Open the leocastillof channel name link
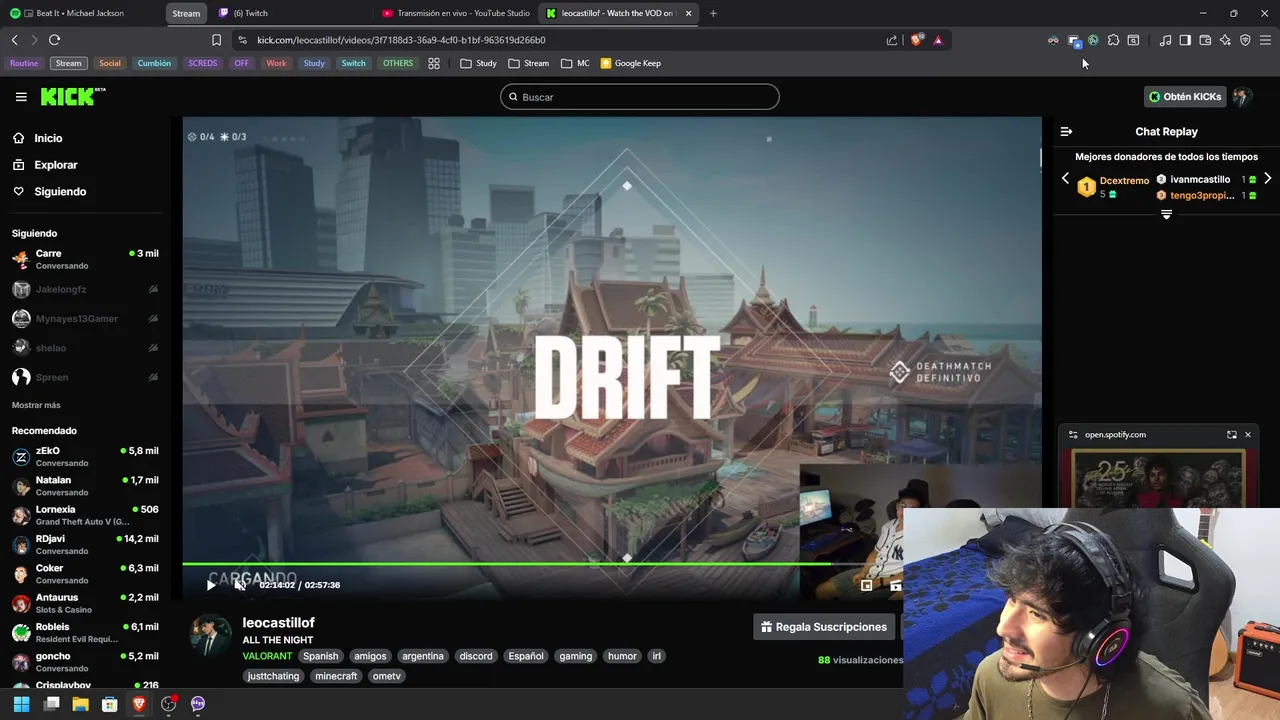Screen dimensions: 1280x720 pyautogui.click(x=278, y=622)
